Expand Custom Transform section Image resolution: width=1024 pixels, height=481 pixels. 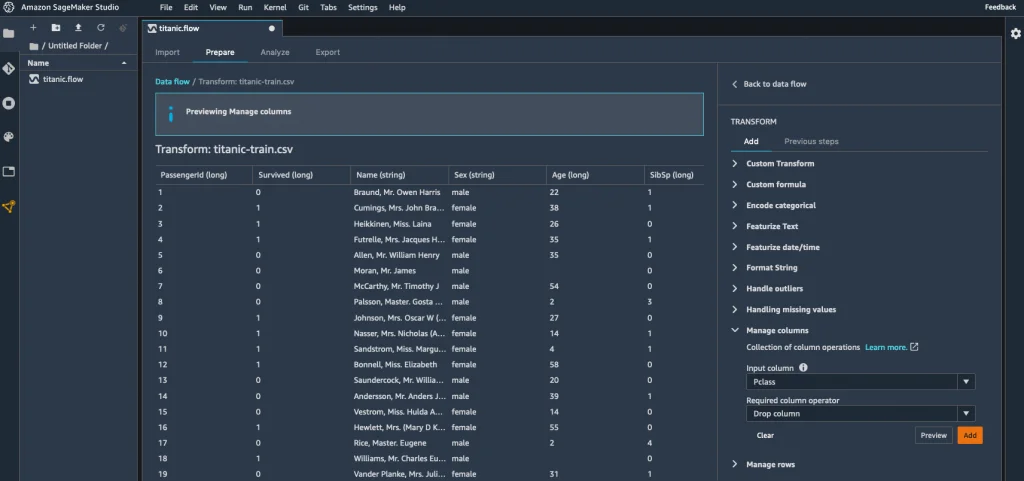click(780, 163)
